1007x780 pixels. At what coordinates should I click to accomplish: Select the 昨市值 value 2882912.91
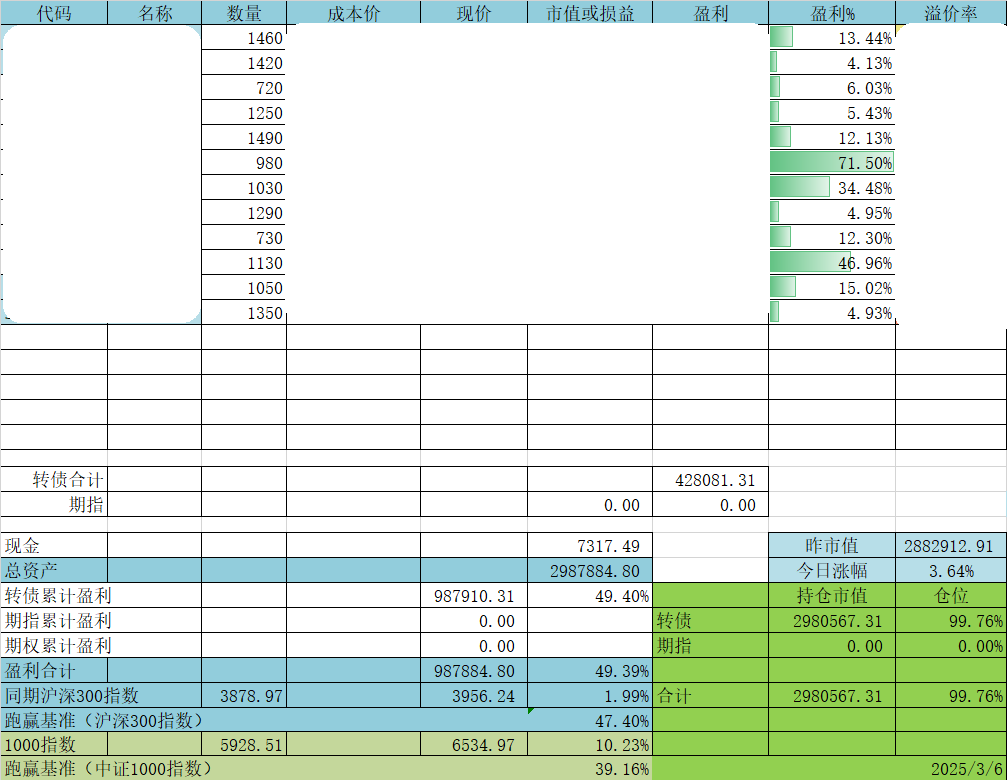[950, 546]
